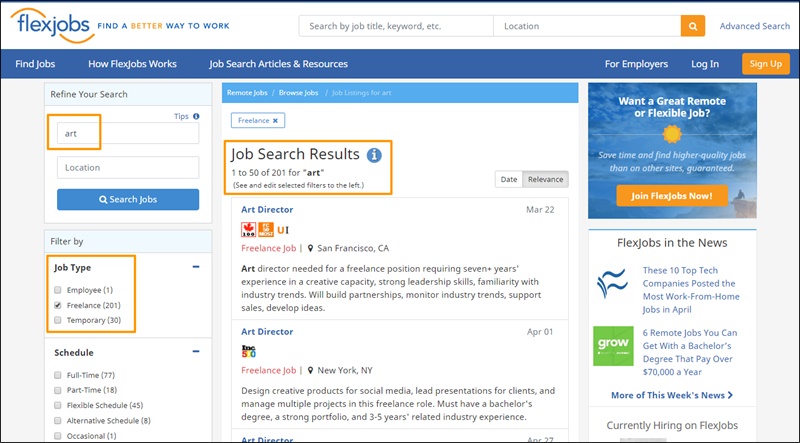Image resolution: width=800 pixels, height=443 pixels.
Task: Click the sidebar Location field
Action: [128, 167]
